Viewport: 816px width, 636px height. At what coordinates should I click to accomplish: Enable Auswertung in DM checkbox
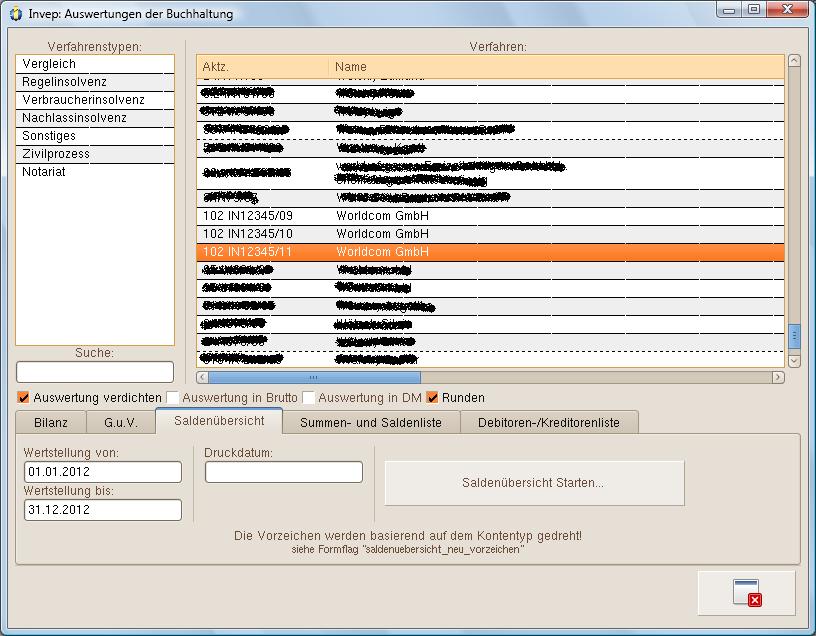point(309,398)
